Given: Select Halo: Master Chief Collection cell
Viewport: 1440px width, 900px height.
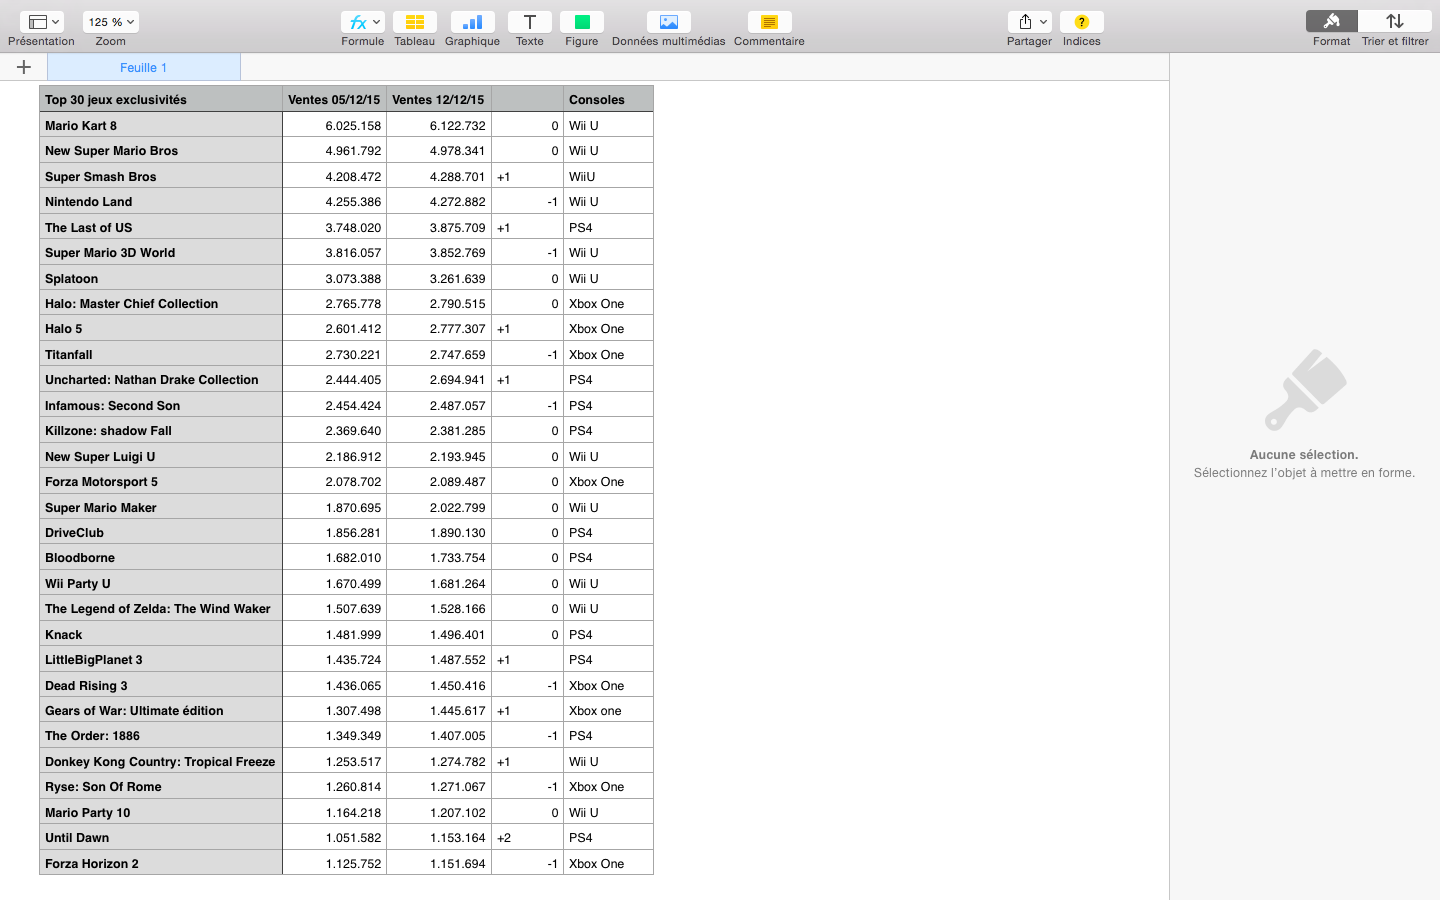Looking at the screenshot, I should pos(161,303).
